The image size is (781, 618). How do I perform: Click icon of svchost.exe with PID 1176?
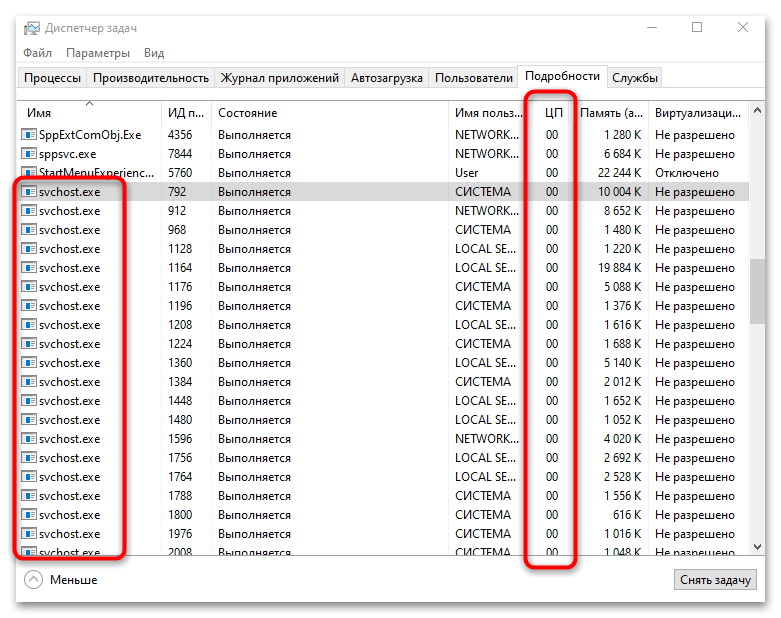tap(29, 286)
